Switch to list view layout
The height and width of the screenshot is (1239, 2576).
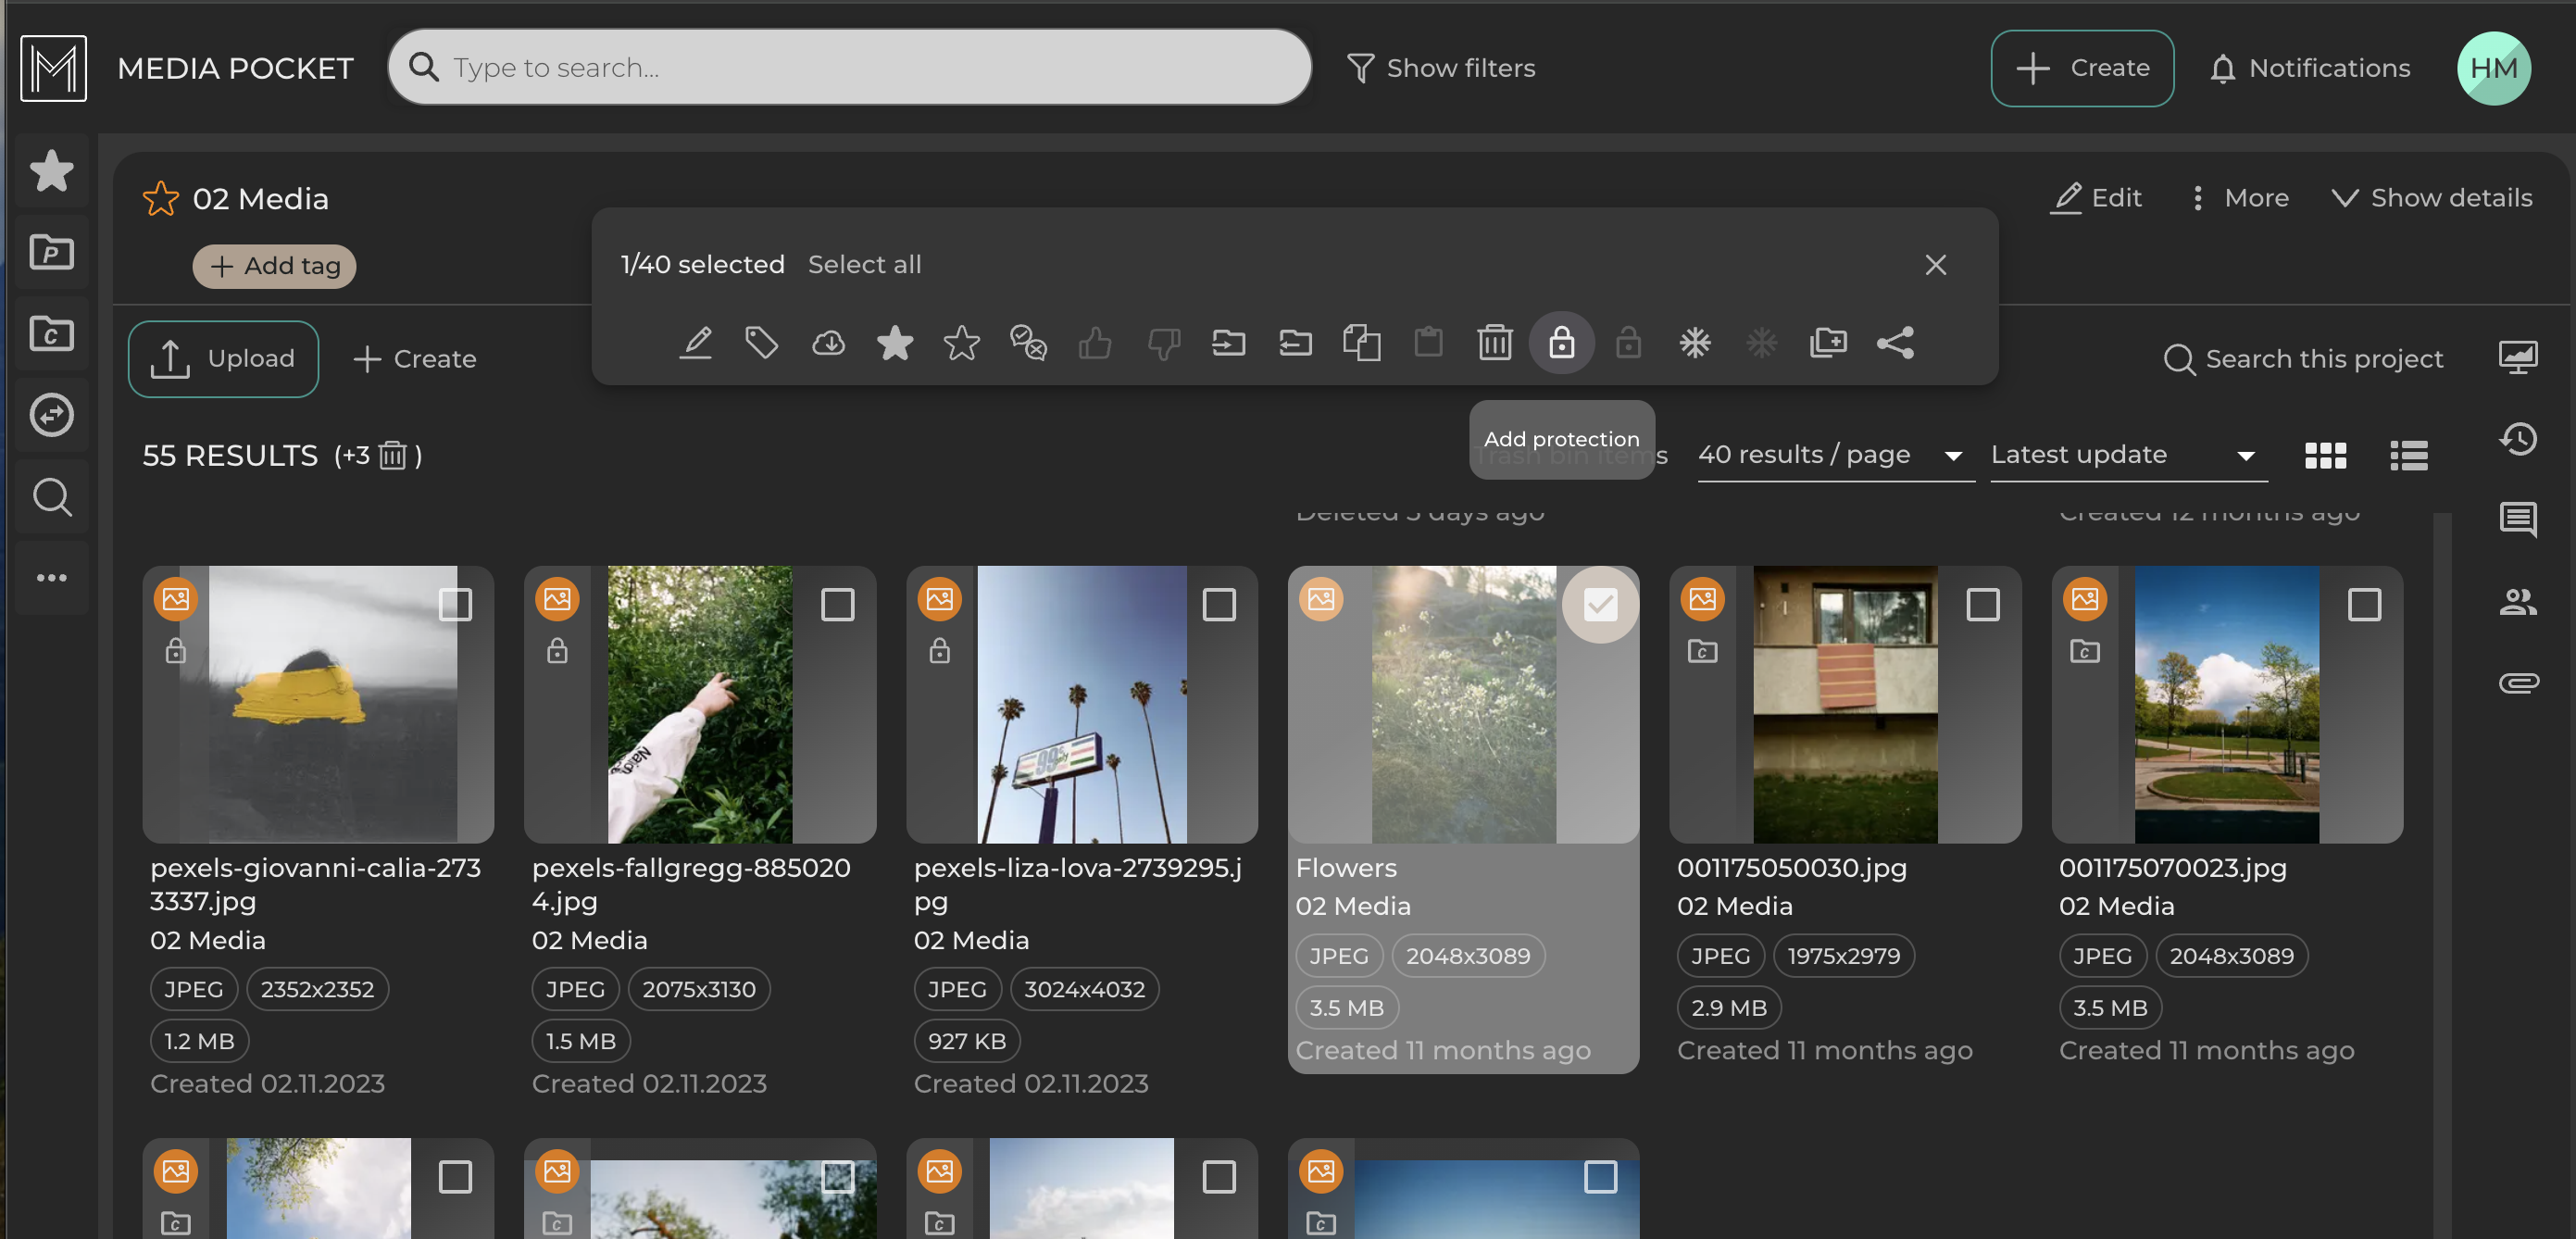[x=2408, y=456]
